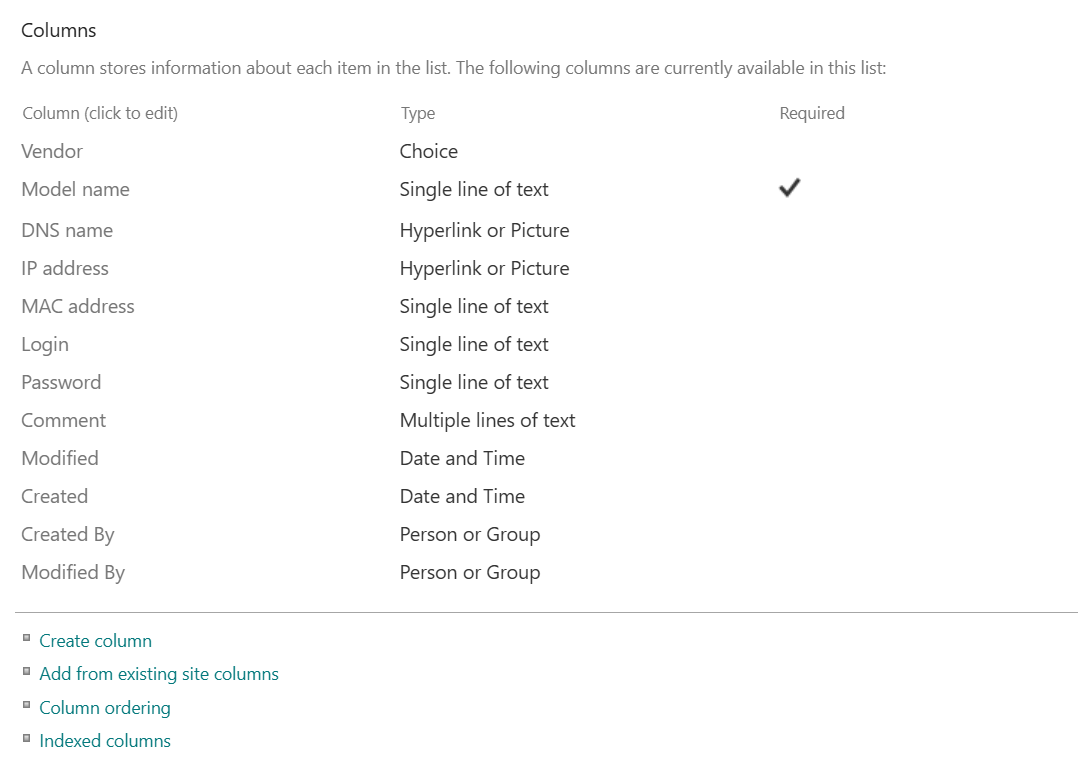This screenshot has width=1078, height=779.
Task: Click the Required checkmark for Model name
Action: pyautogui.click(x=789, y=188)
